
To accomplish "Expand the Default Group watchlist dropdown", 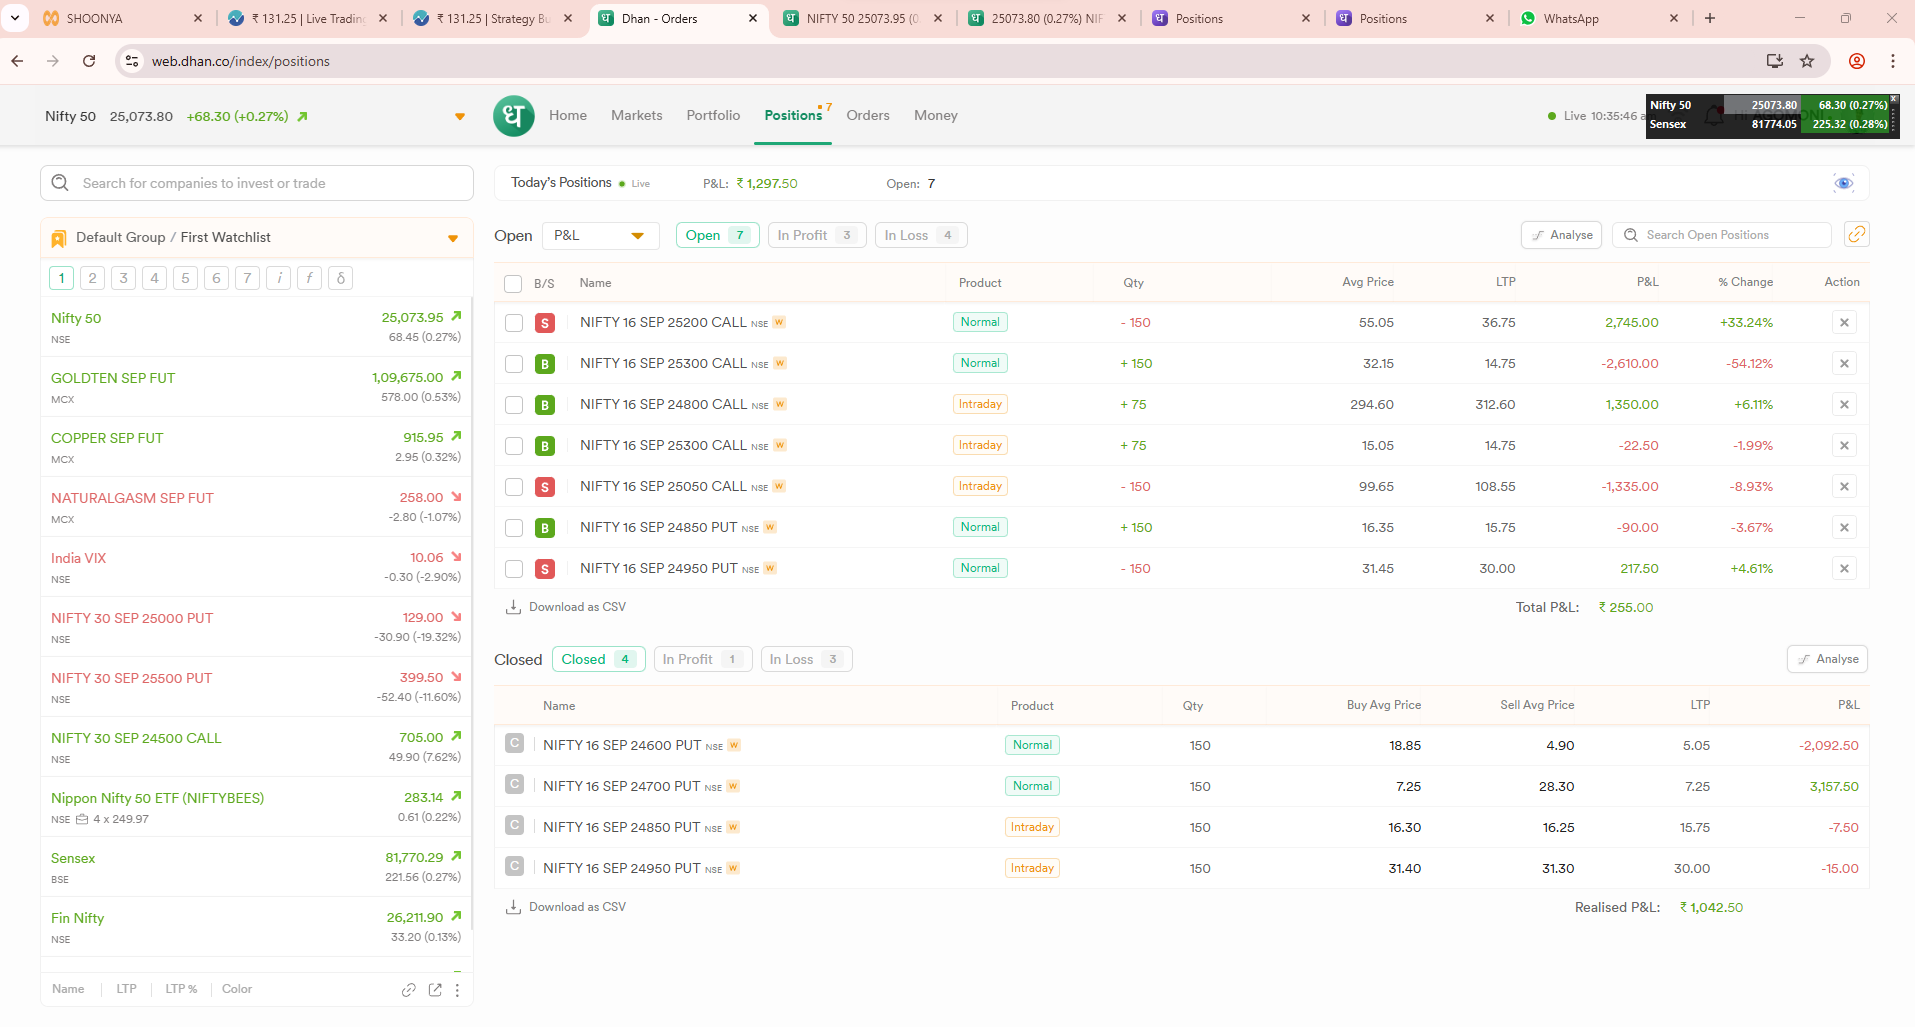I will click(x=453, y=238).
